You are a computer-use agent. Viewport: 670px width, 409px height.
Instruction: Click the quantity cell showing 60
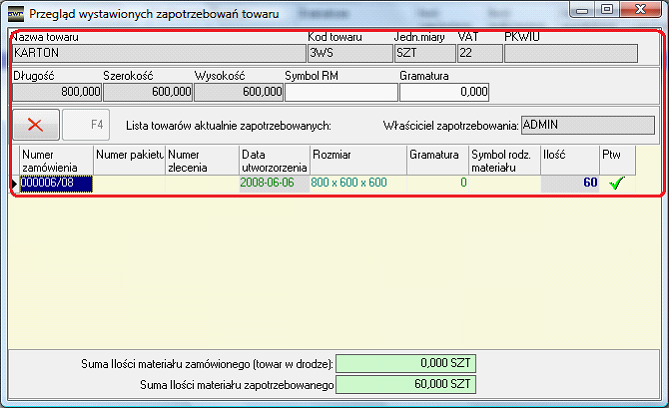567,183
